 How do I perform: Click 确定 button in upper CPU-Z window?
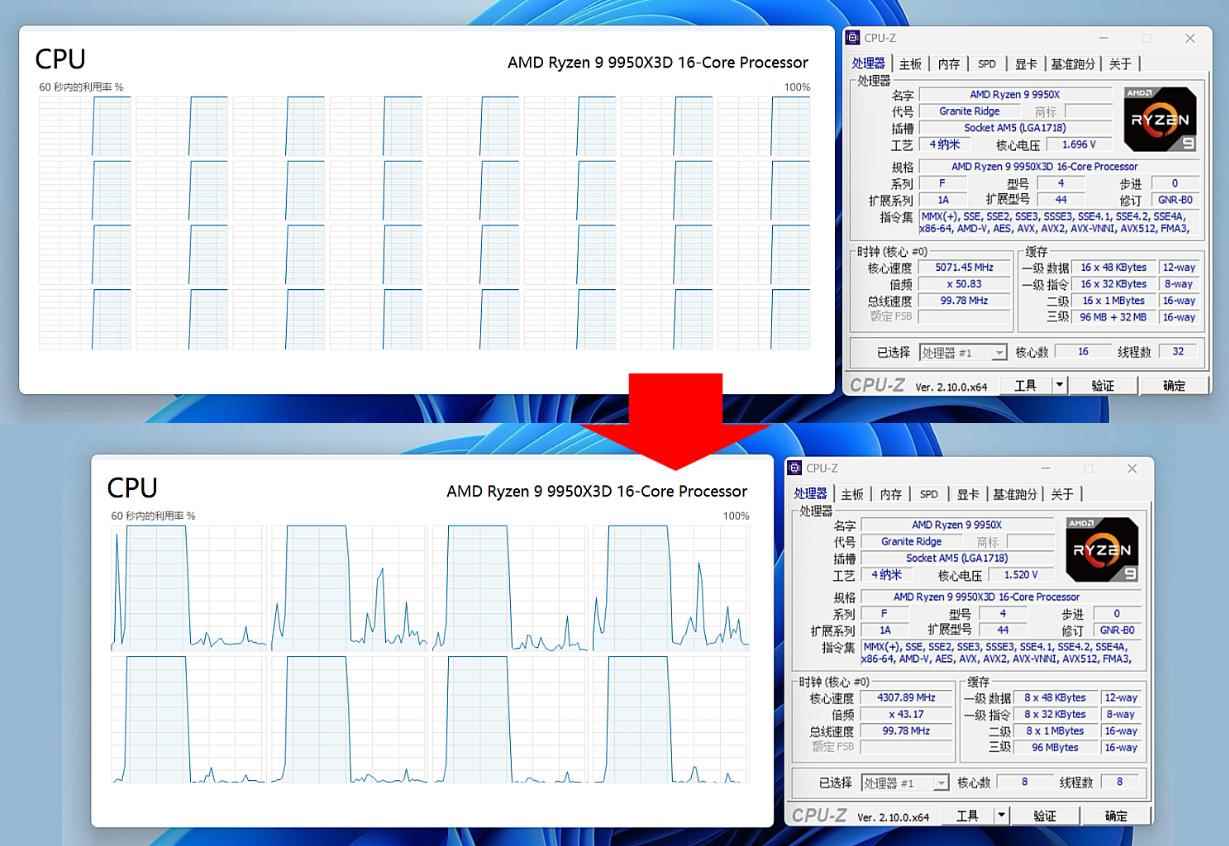[x=1174, y=385]
